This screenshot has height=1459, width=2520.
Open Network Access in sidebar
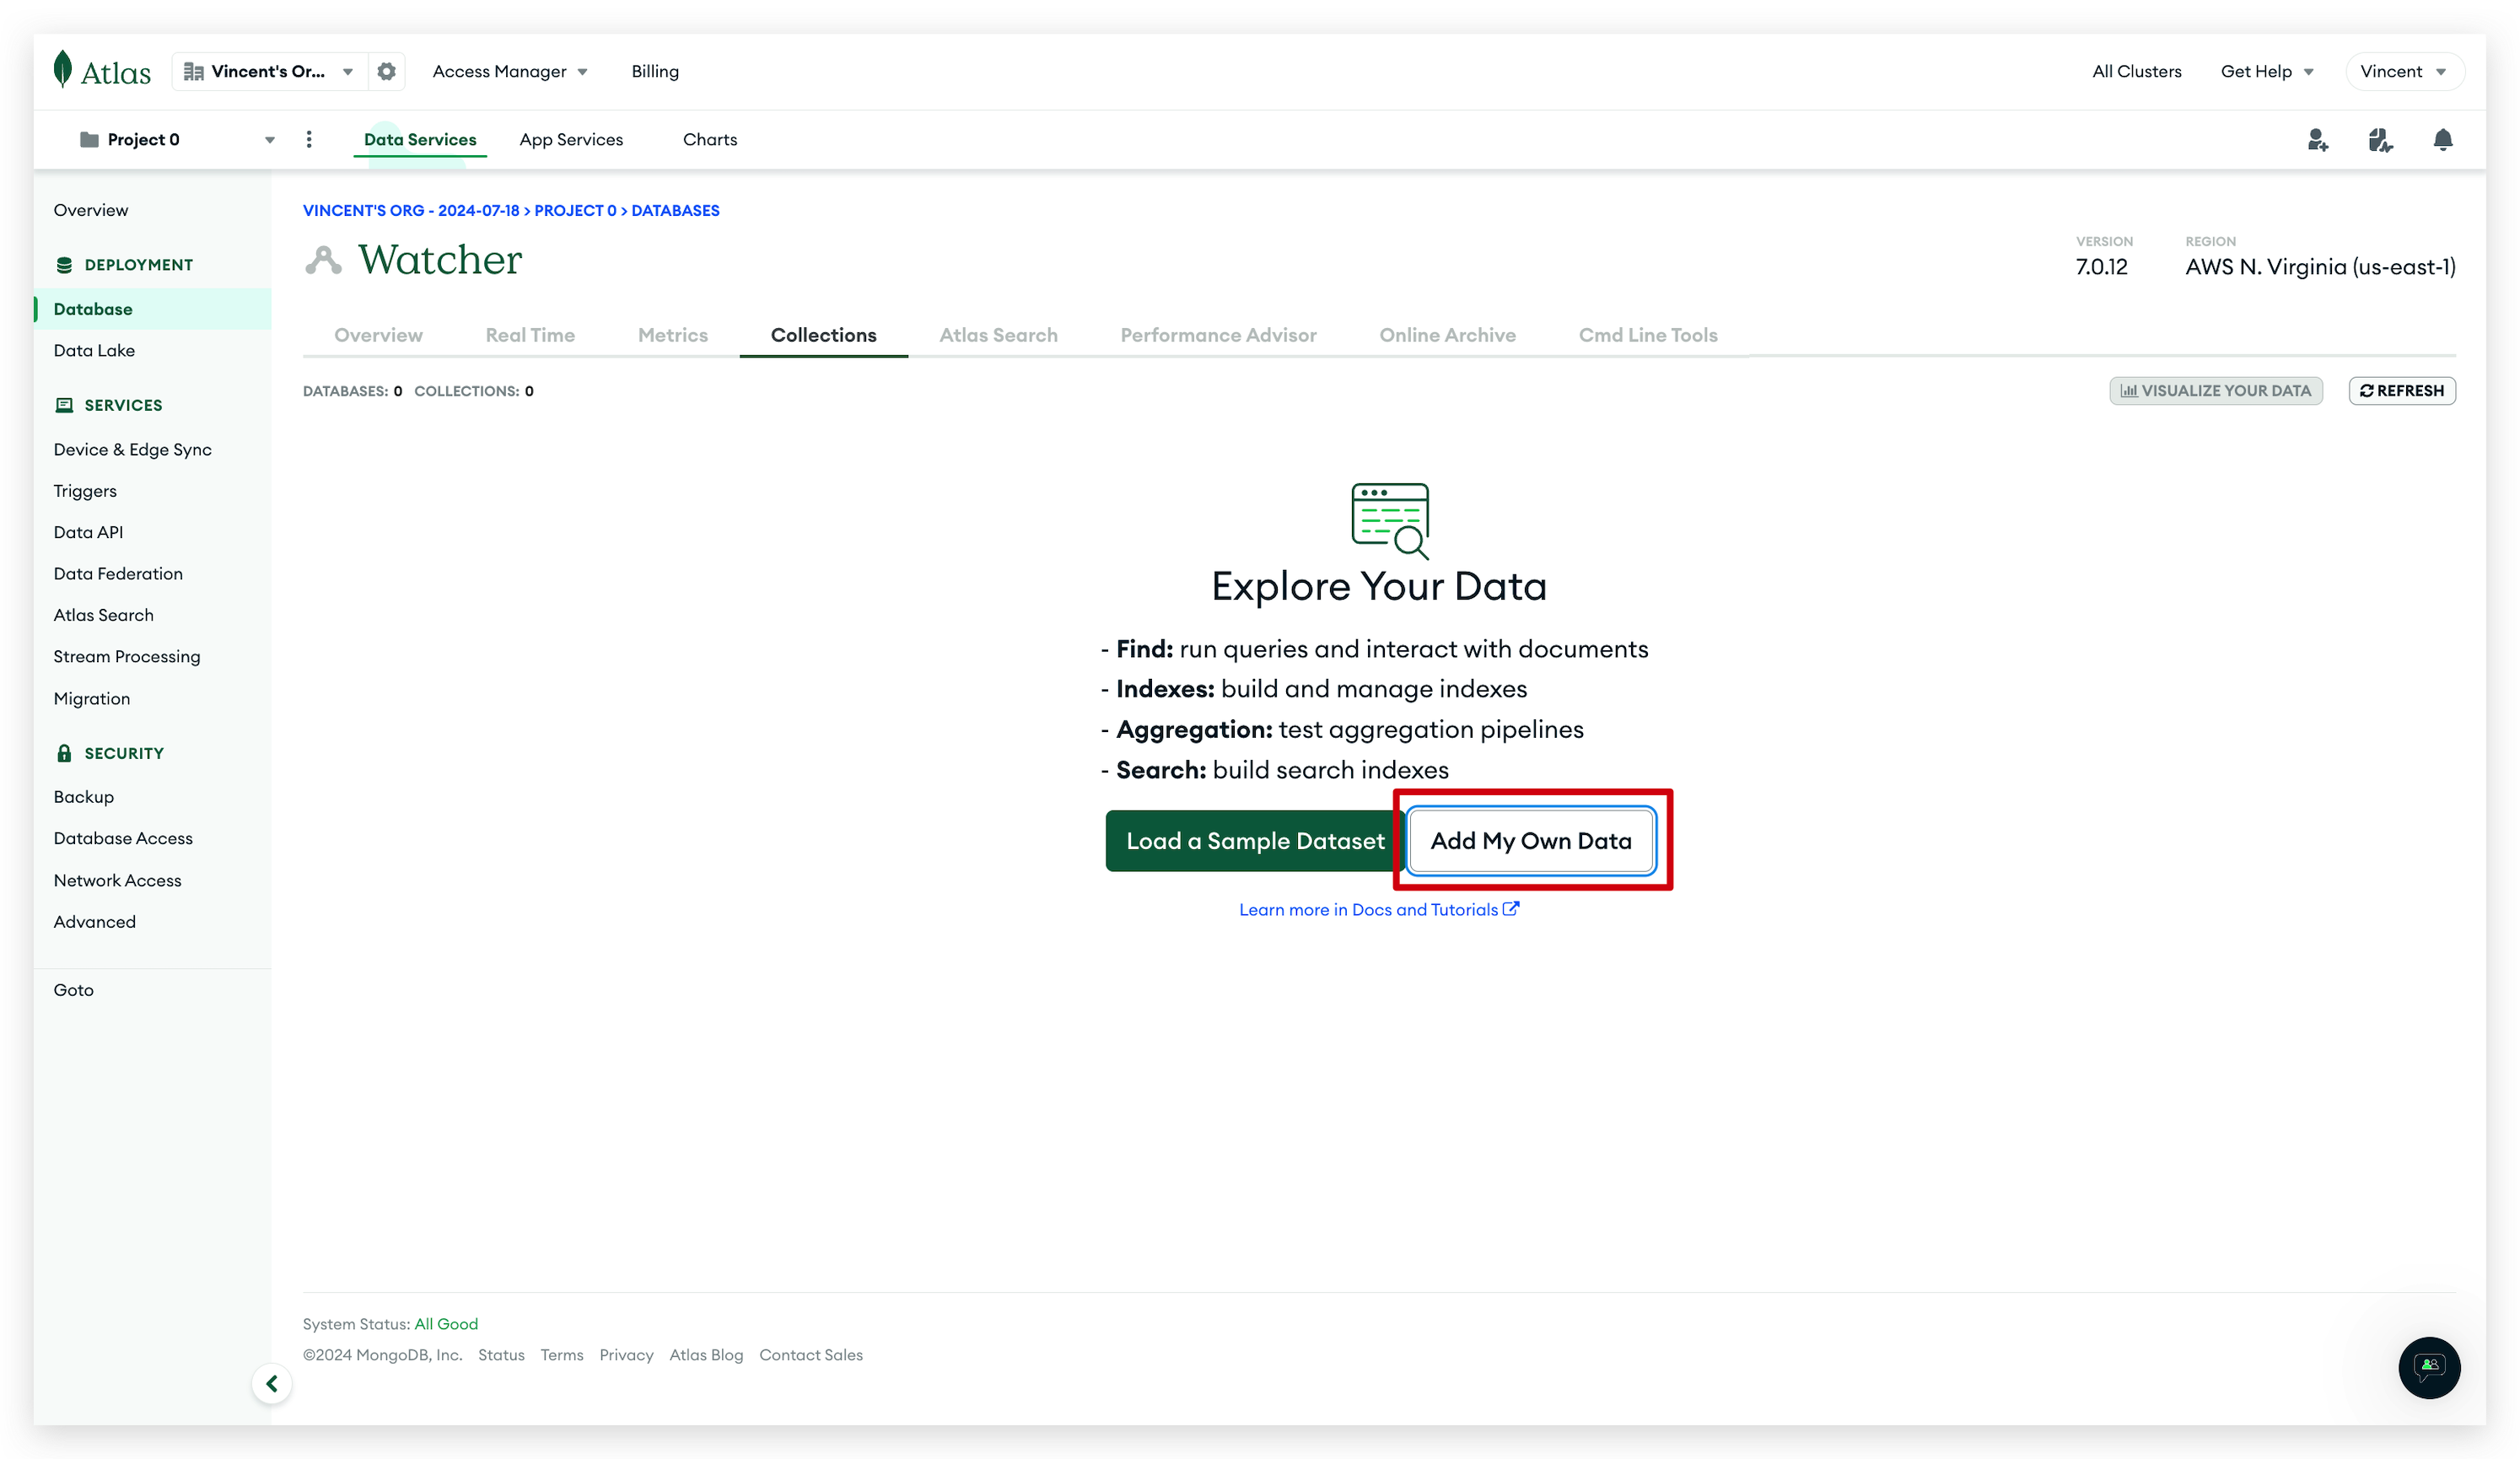(x=118, y=880)
